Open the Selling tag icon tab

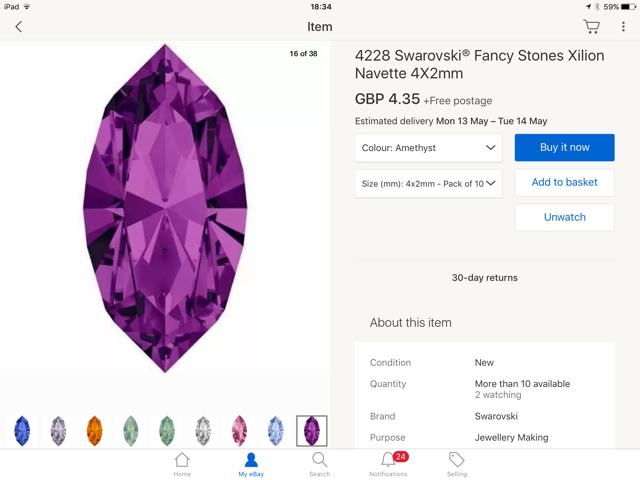456,464
